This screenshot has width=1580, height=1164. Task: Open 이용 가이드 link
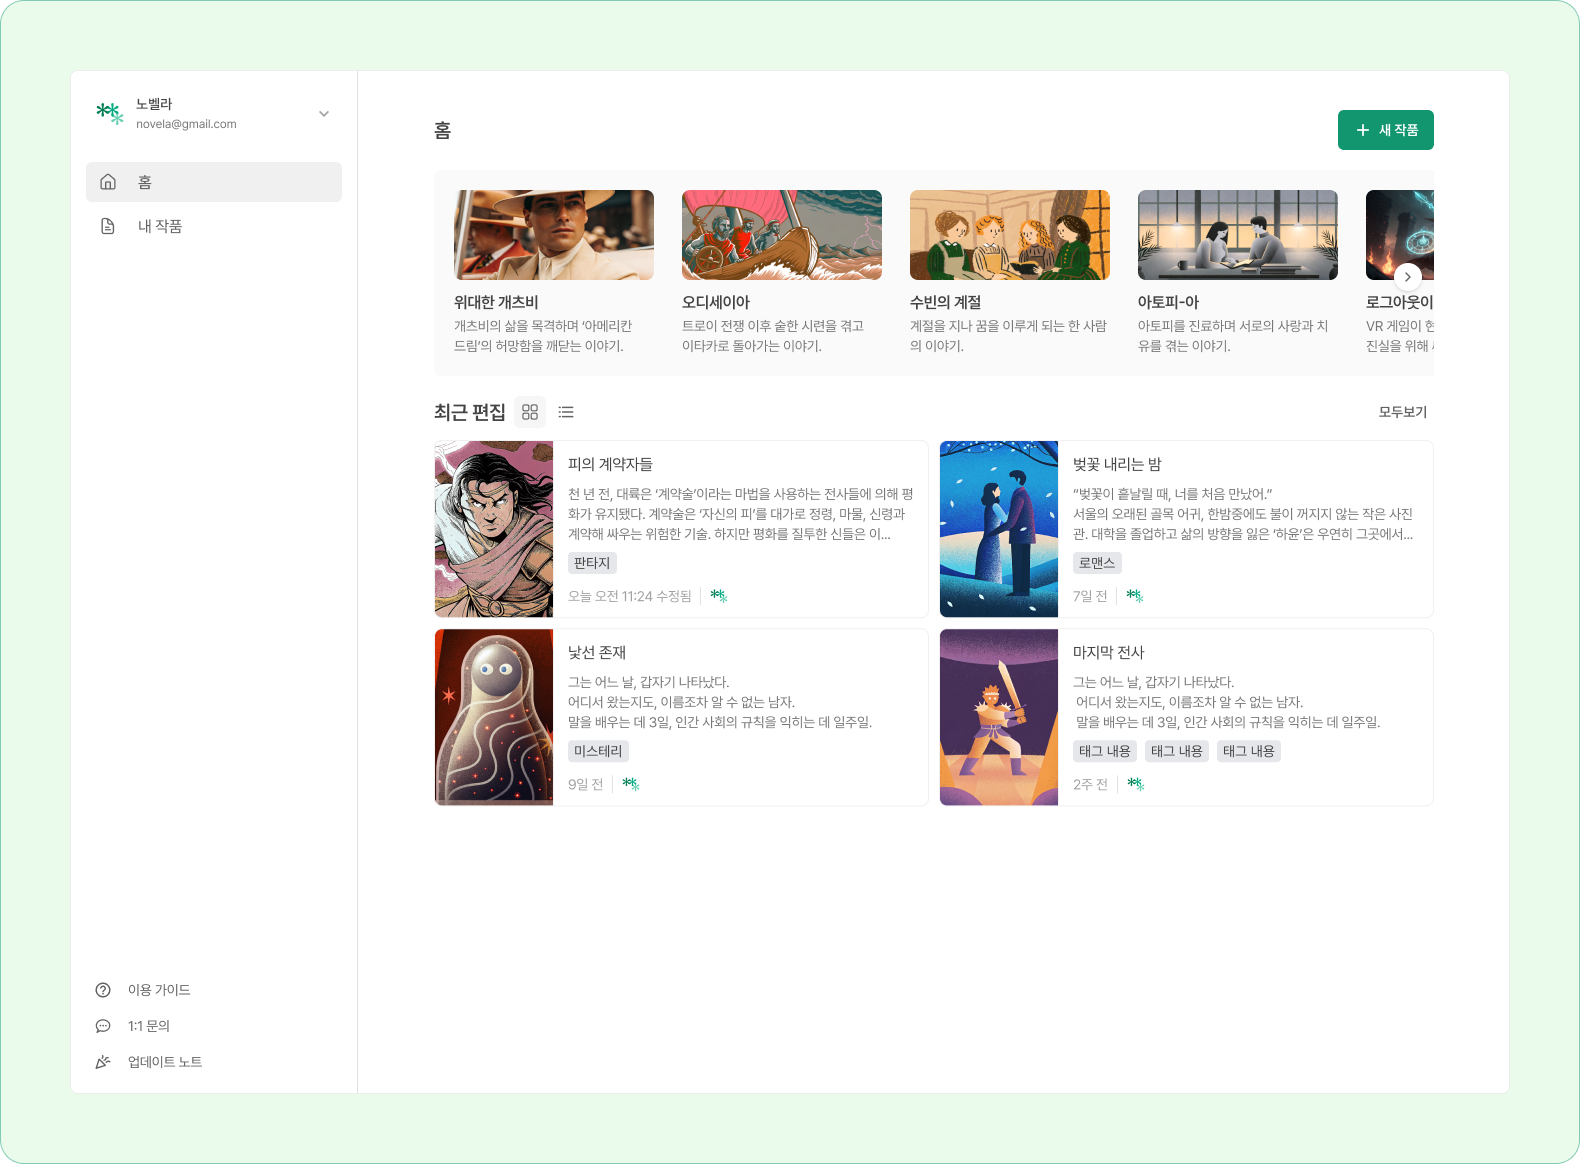(x=159, y=990)
